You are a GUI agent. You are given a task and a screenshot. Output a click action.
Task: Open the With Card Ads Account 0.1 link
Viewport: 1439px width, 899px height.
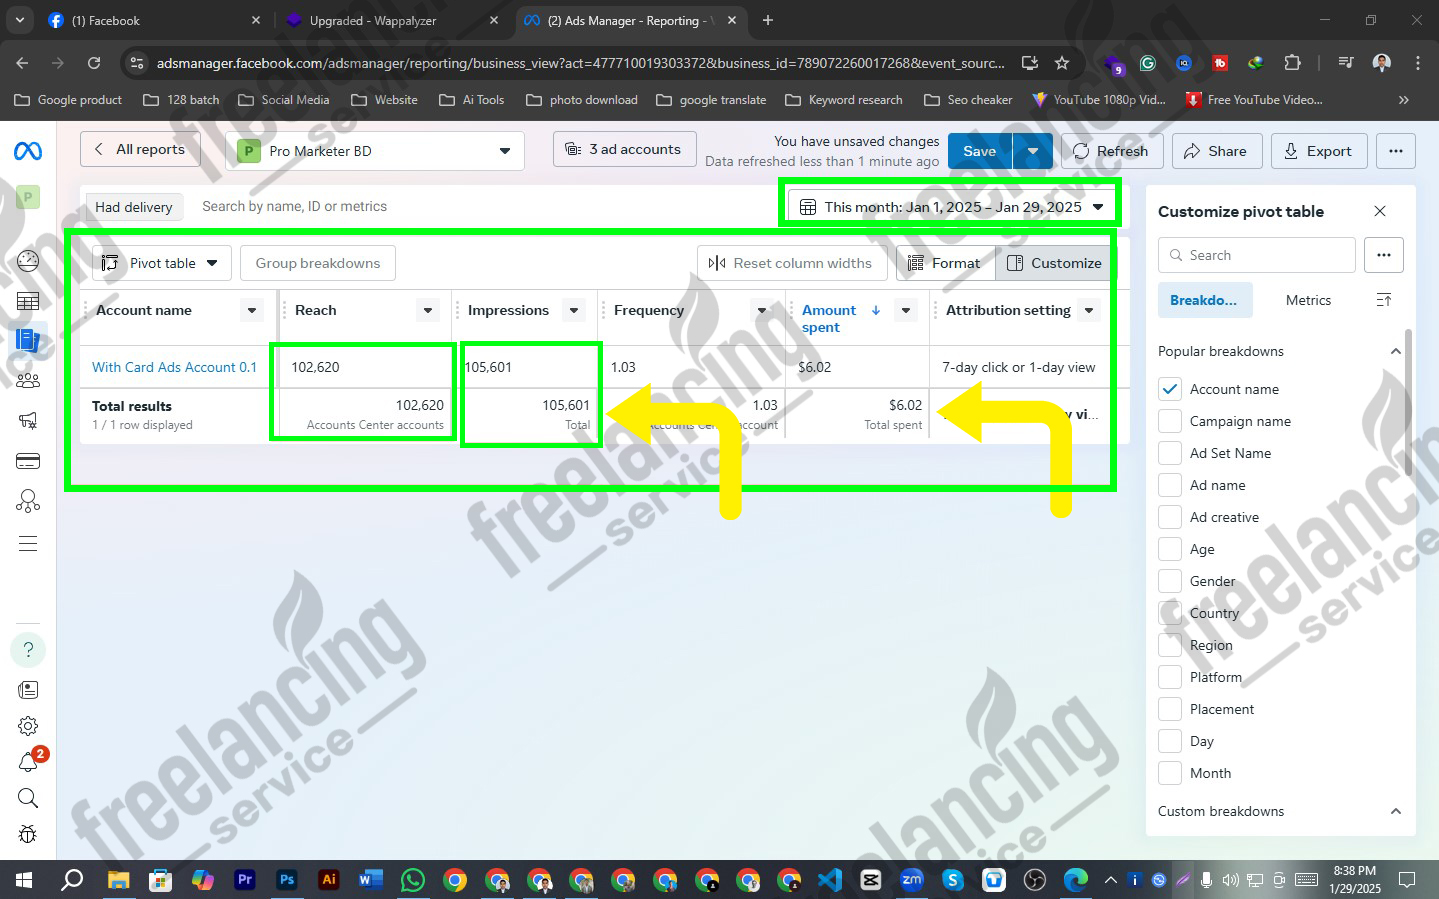coord(174,367)
